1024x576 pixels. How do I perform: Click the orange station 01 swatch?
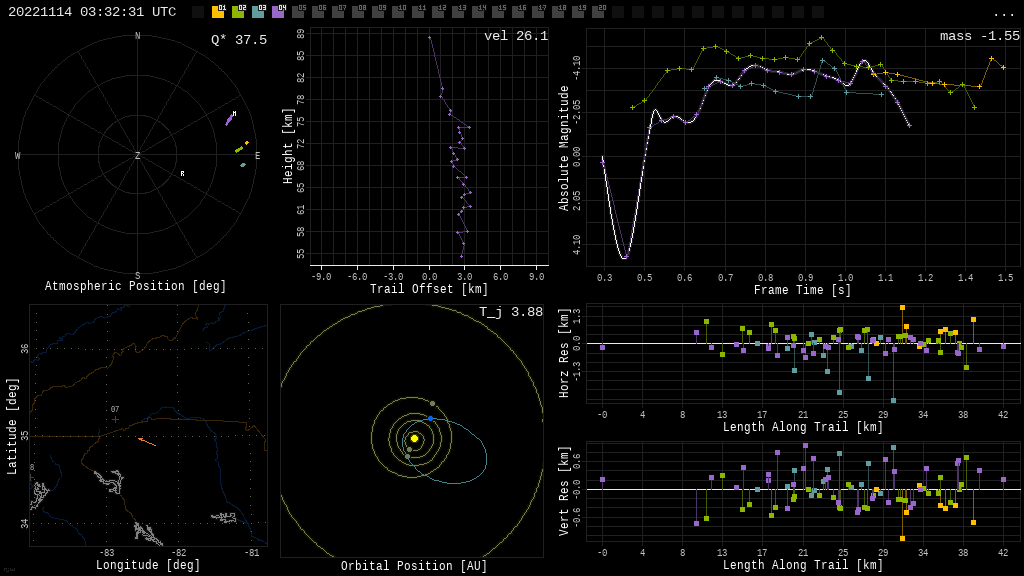point(218,12)
